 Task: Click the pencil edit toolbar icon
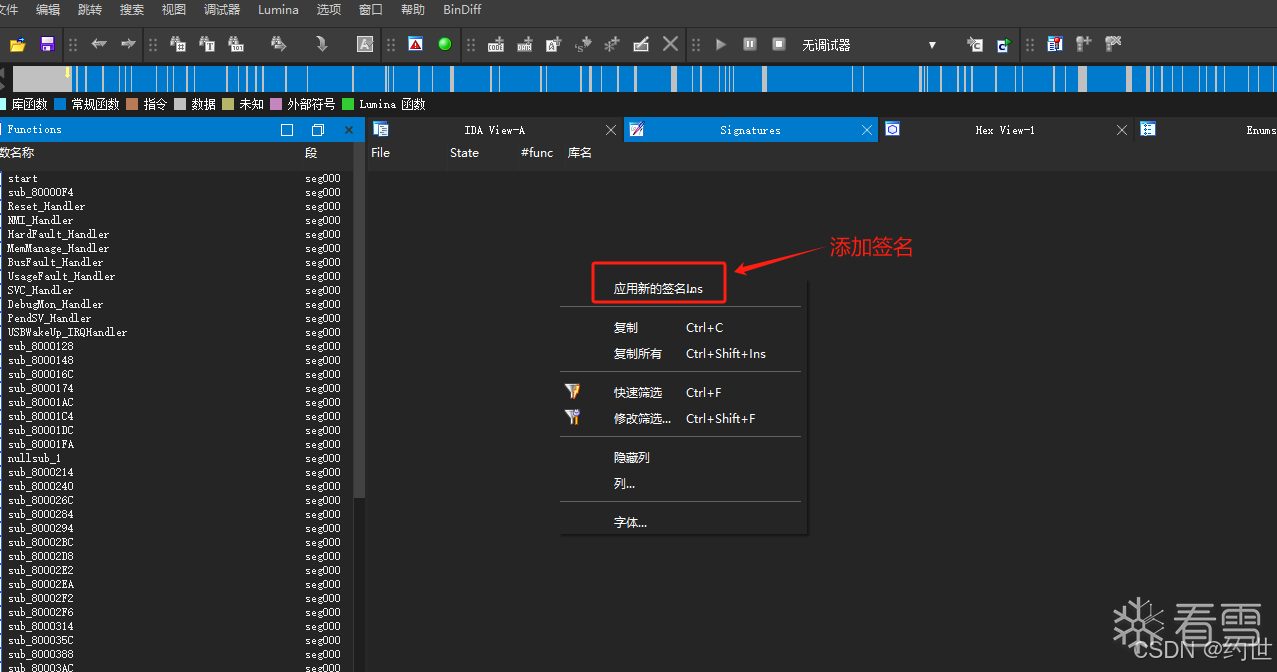coord(641,44)
